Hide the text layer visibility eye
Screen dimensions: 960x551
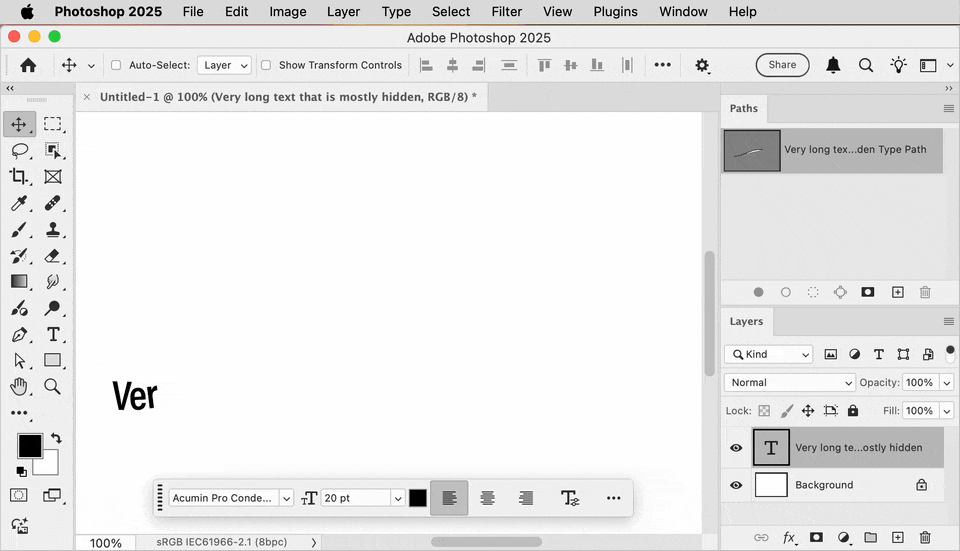coord(736,448)
